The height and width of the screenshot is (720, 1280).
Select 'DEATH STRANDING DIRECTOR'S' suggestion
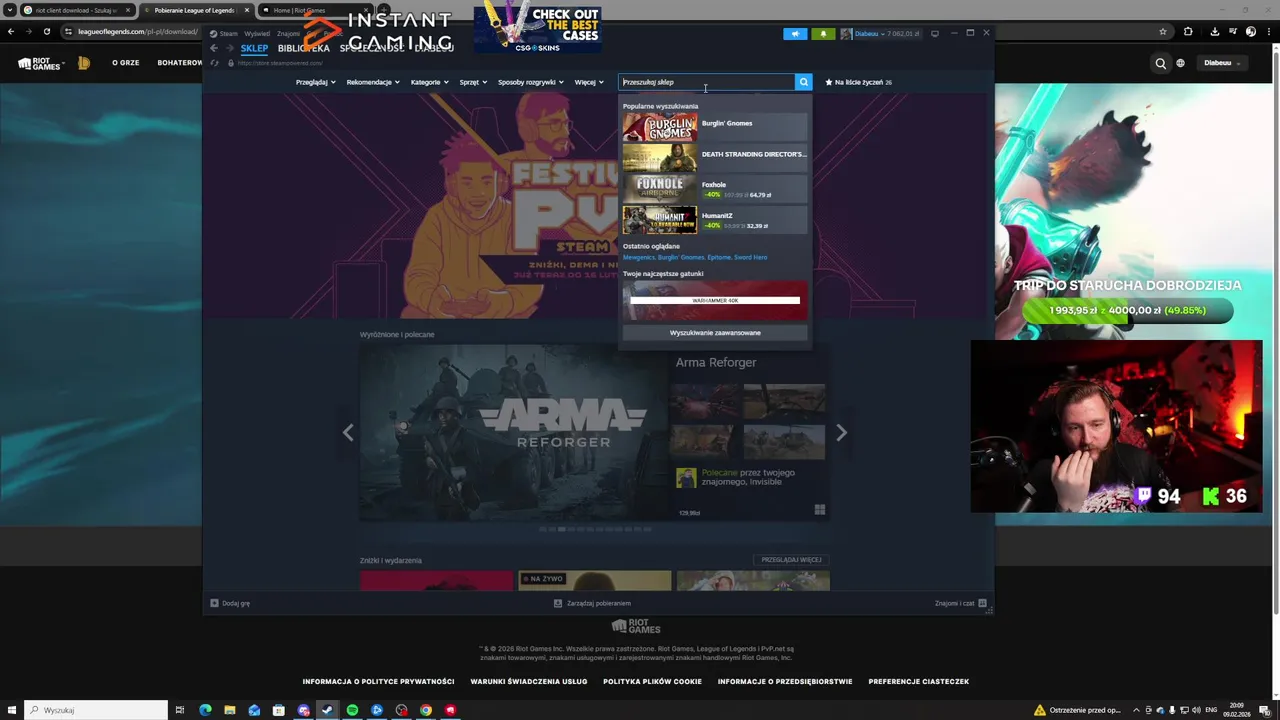[715, 158]
